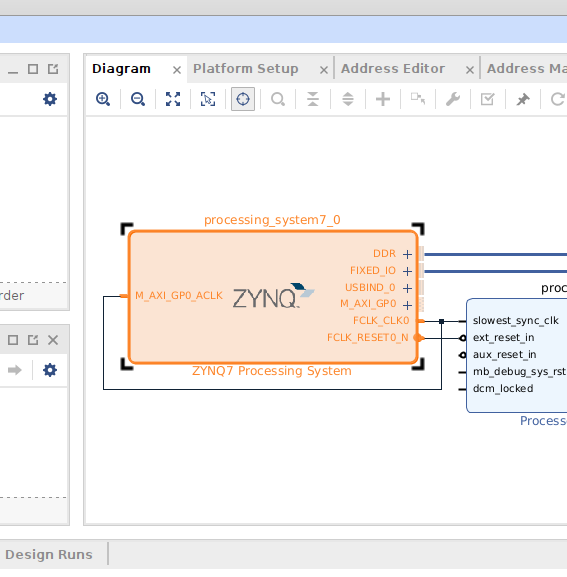Expand the M_AXI_GP0 interface port

click(x=407, y=305)
